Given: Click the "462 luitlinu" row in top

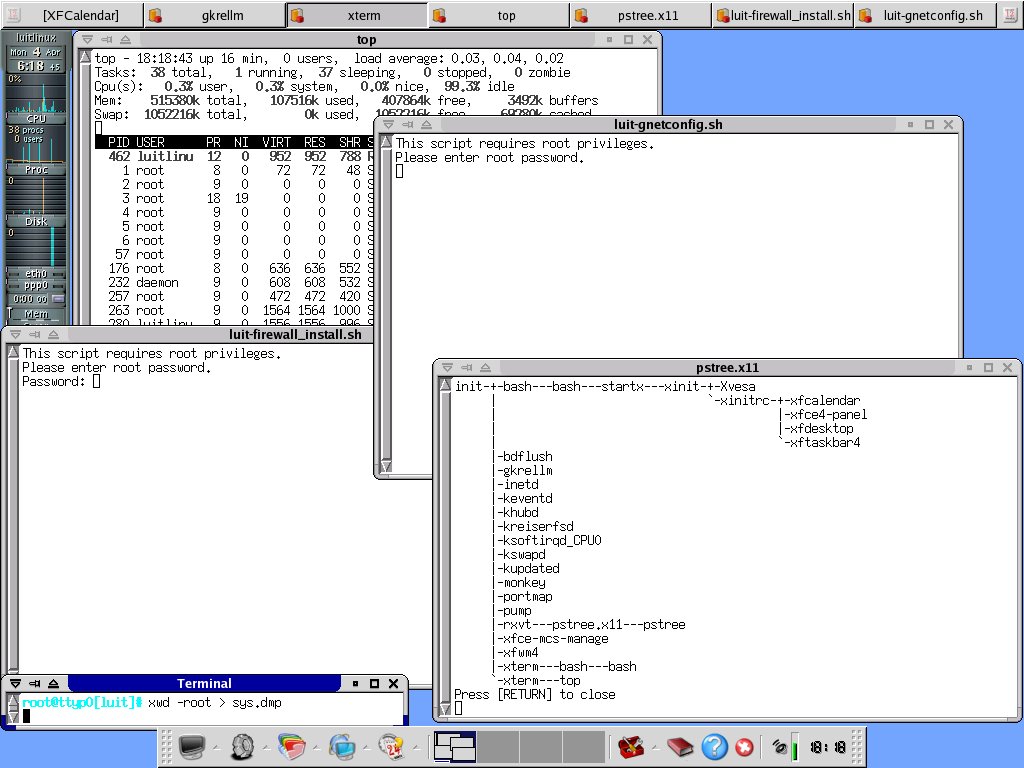Looking at the screenshot, I should tap(234, 156).
